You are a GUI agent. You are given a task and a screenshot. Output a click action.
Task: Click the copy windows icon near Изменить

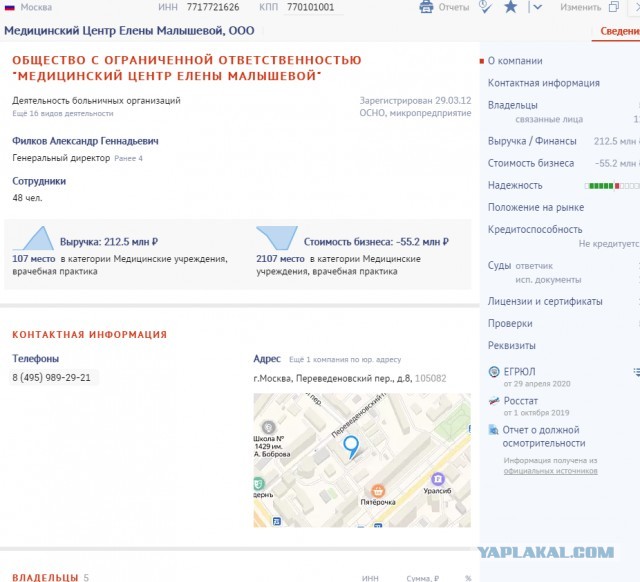point(614,7)
